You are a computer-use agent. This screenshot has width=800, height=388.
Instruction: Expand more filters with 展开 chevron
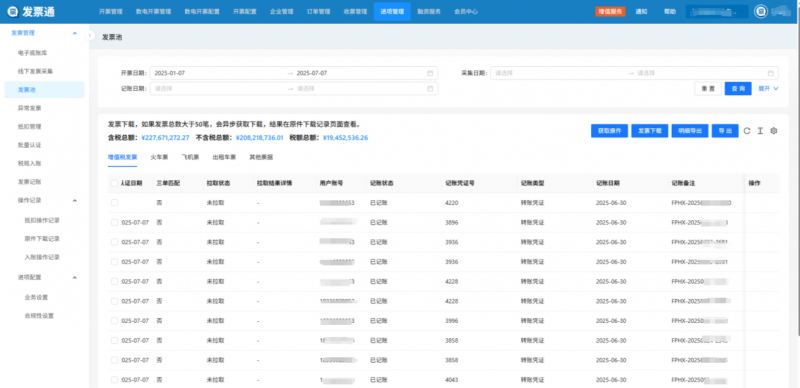(x=768, y=88)
